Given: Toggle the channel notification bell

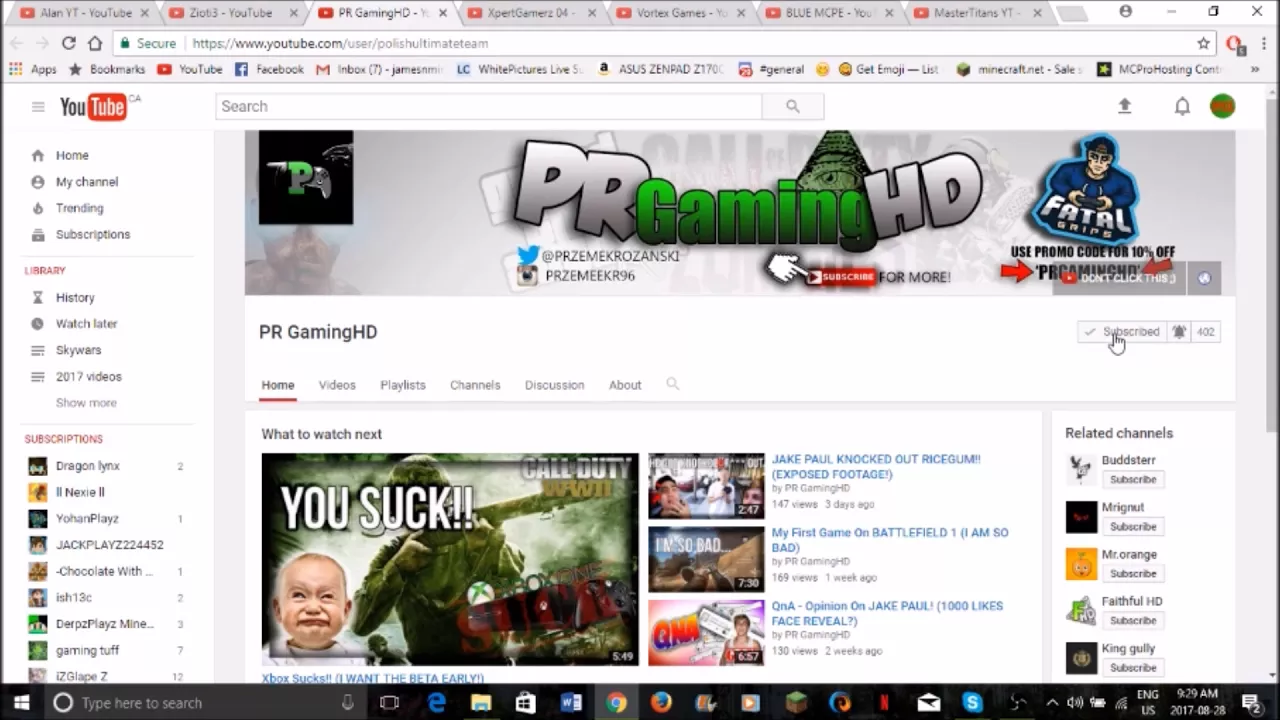Looking at the screenshot, I should [1179, 332].
